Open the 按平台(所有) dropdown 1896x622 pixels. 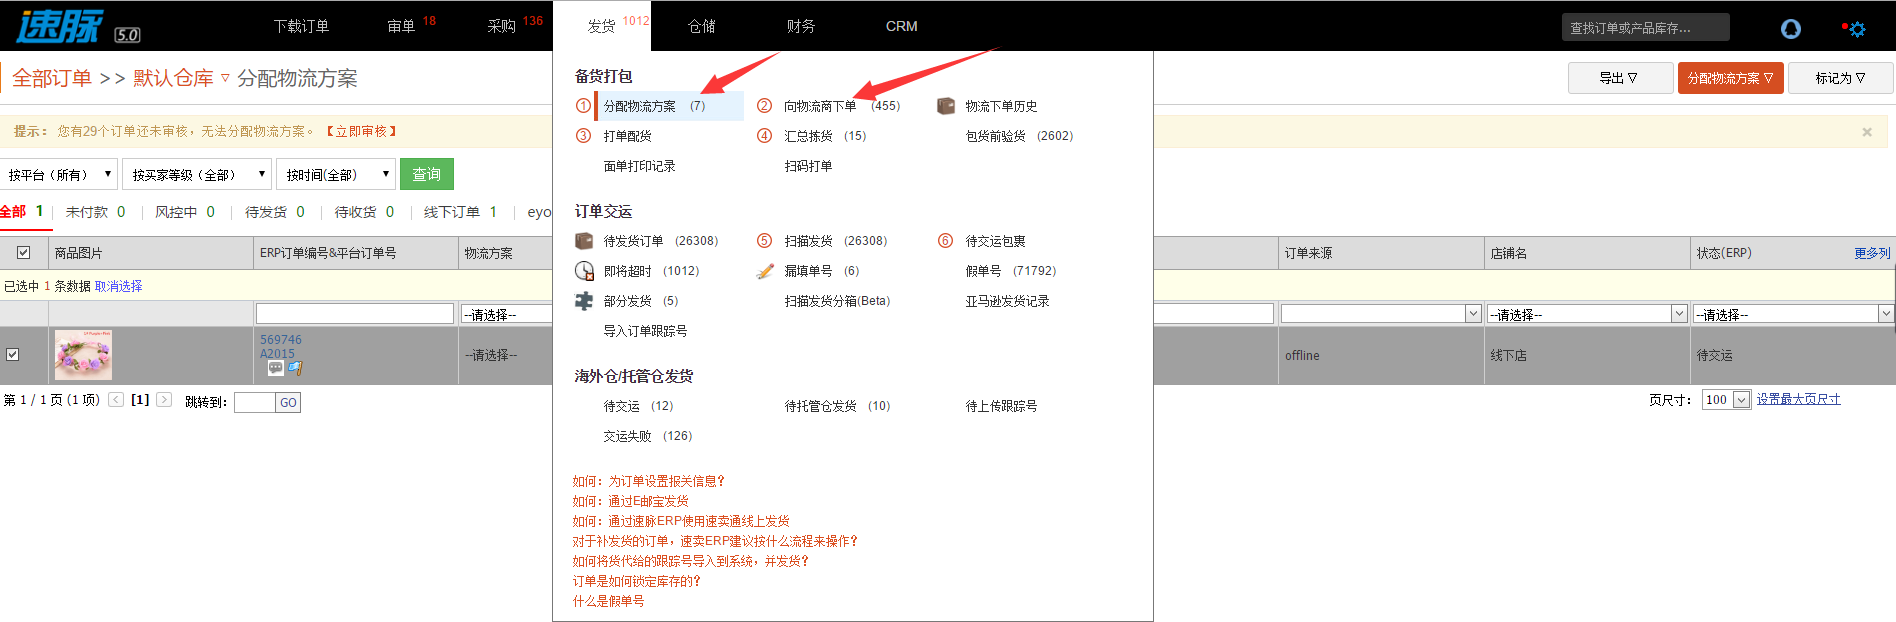pyautogui.click(x=59, y=174)
